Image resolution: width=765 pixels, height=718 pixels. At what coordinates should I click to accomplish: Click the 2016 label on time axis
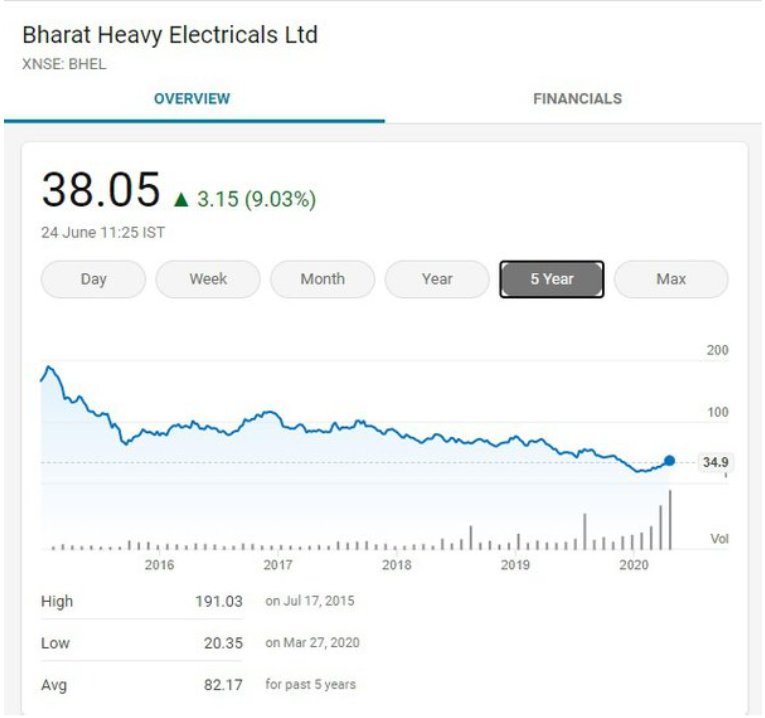(x=159, y=565)
